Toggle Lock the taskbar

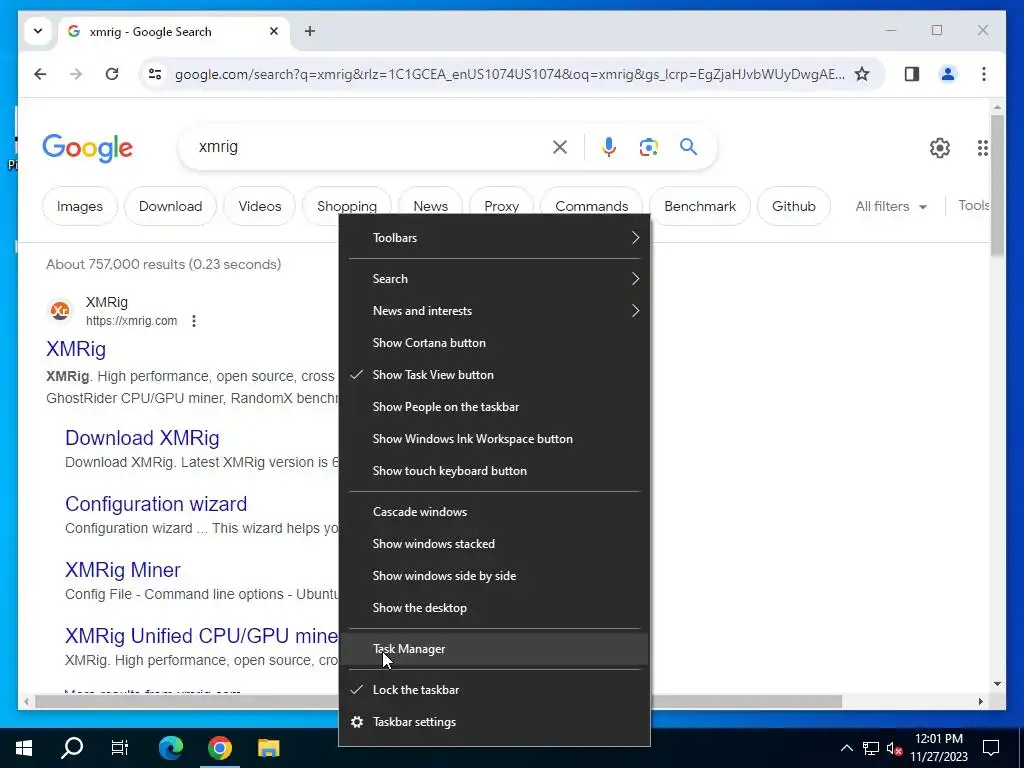point(494,690)
